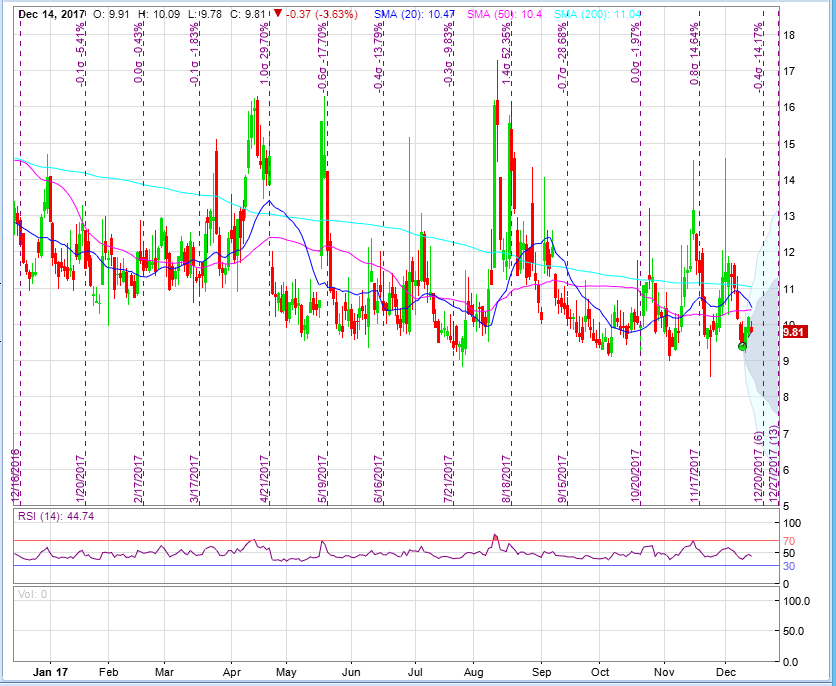The width and height of the screenshot is (836, 686).
Task: Click the 7 price axis label
Action: (x=786, y=434)
